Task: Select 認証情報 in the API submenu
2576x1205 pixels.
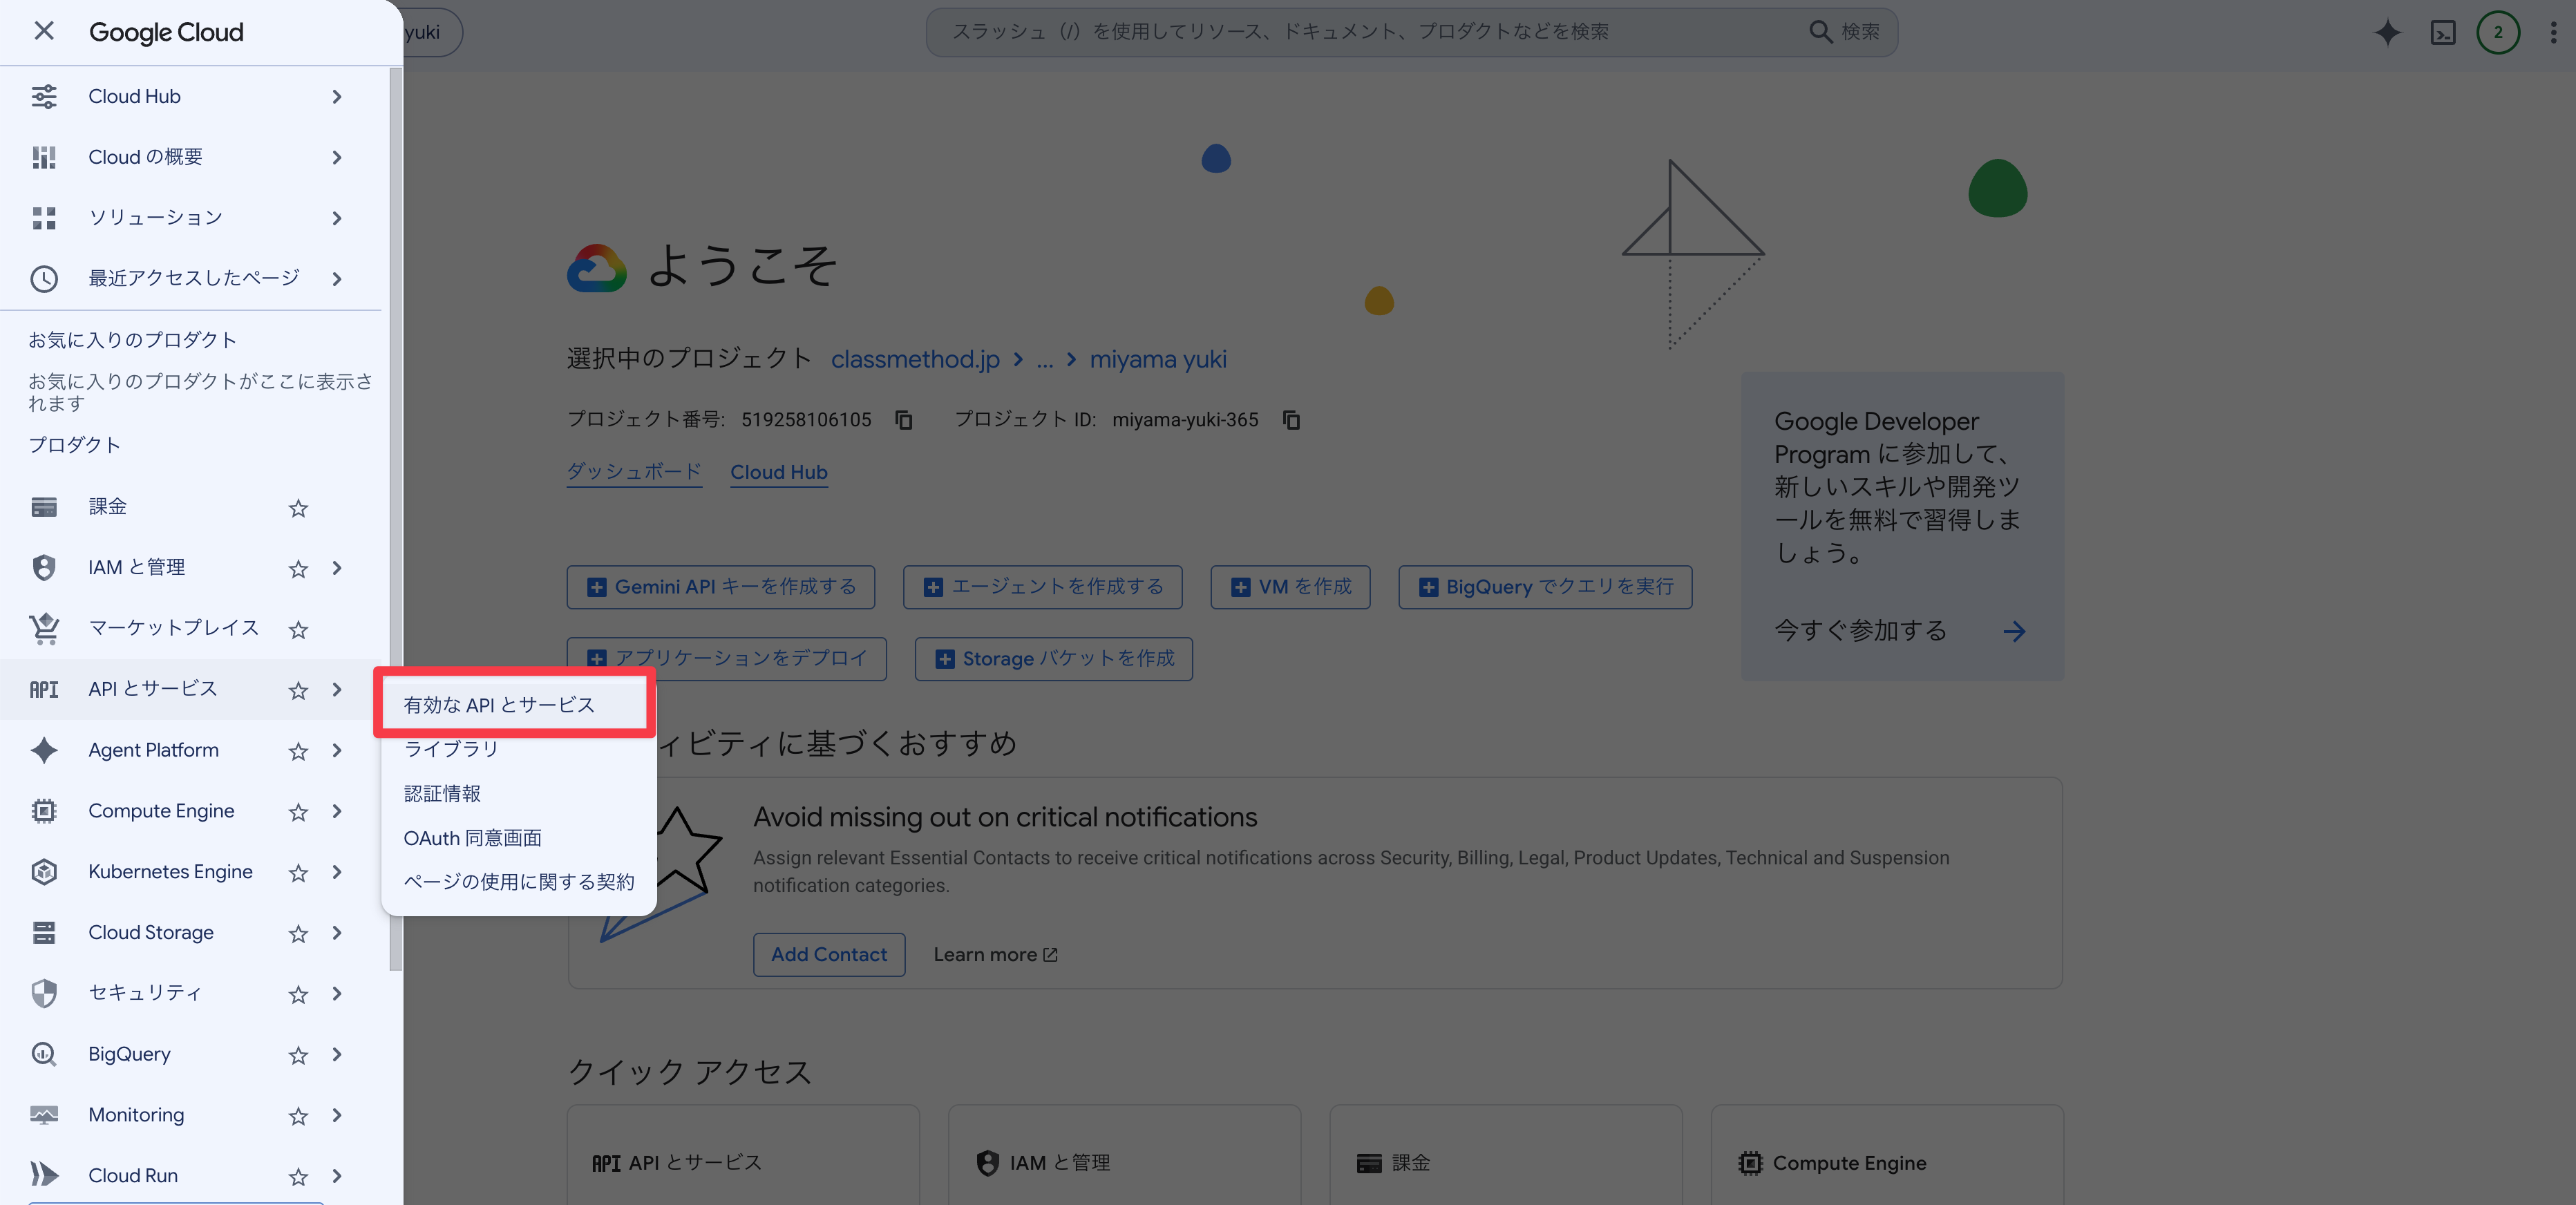Action: pyautogui.click(x=518, y=793)
